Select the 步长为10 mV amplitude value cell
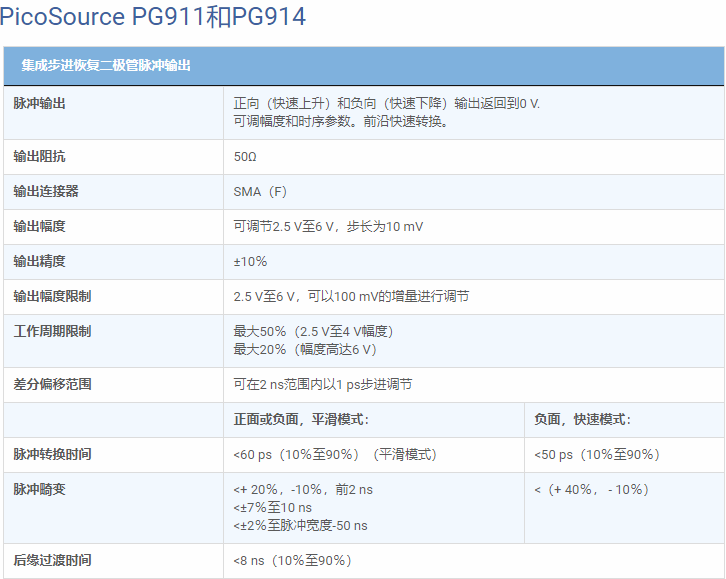The width and height of the screenshot is (726, 579). coord(328,227)
